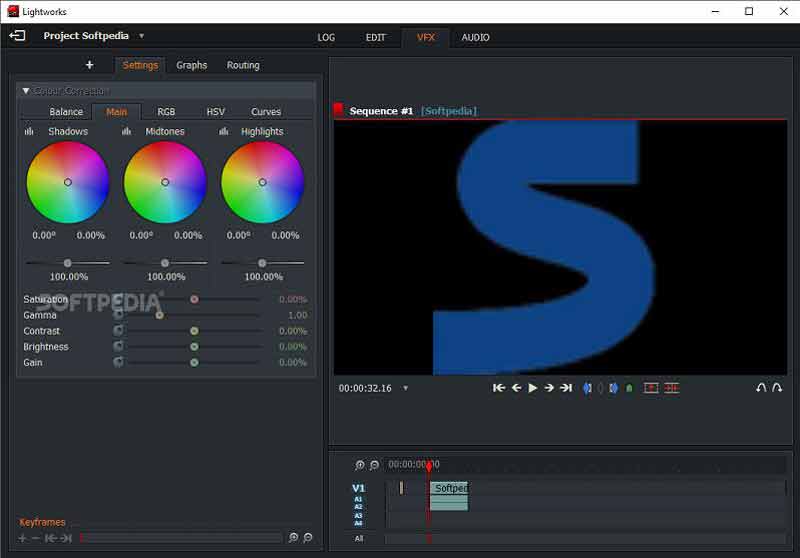The height and width of the screenshot is (558, 800).
Task: Go to previous keyframe
Action: click(51, 538)
